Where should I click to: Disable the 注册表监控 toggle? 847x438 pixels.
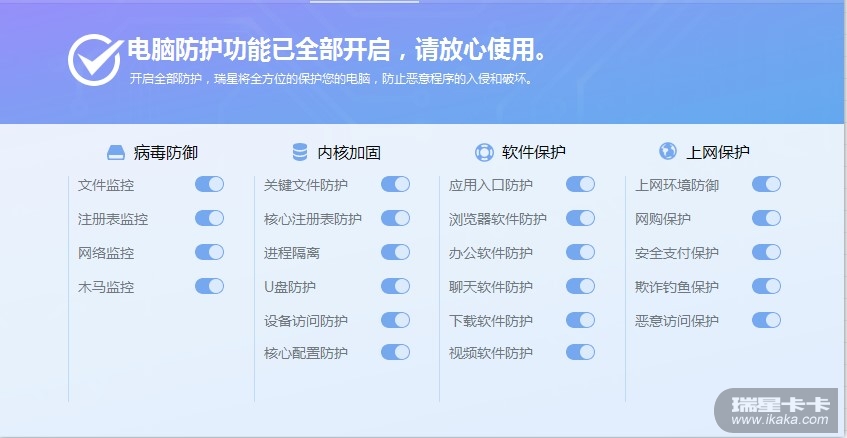coord(209,218)
